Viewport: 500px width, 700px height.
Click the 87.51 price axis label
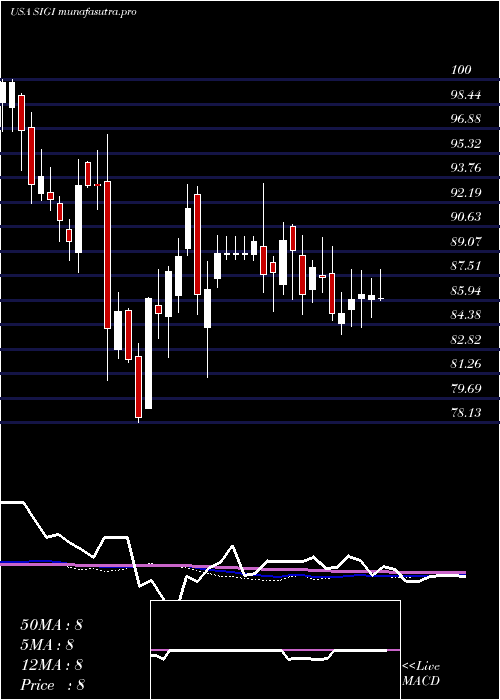click(465, 266)
